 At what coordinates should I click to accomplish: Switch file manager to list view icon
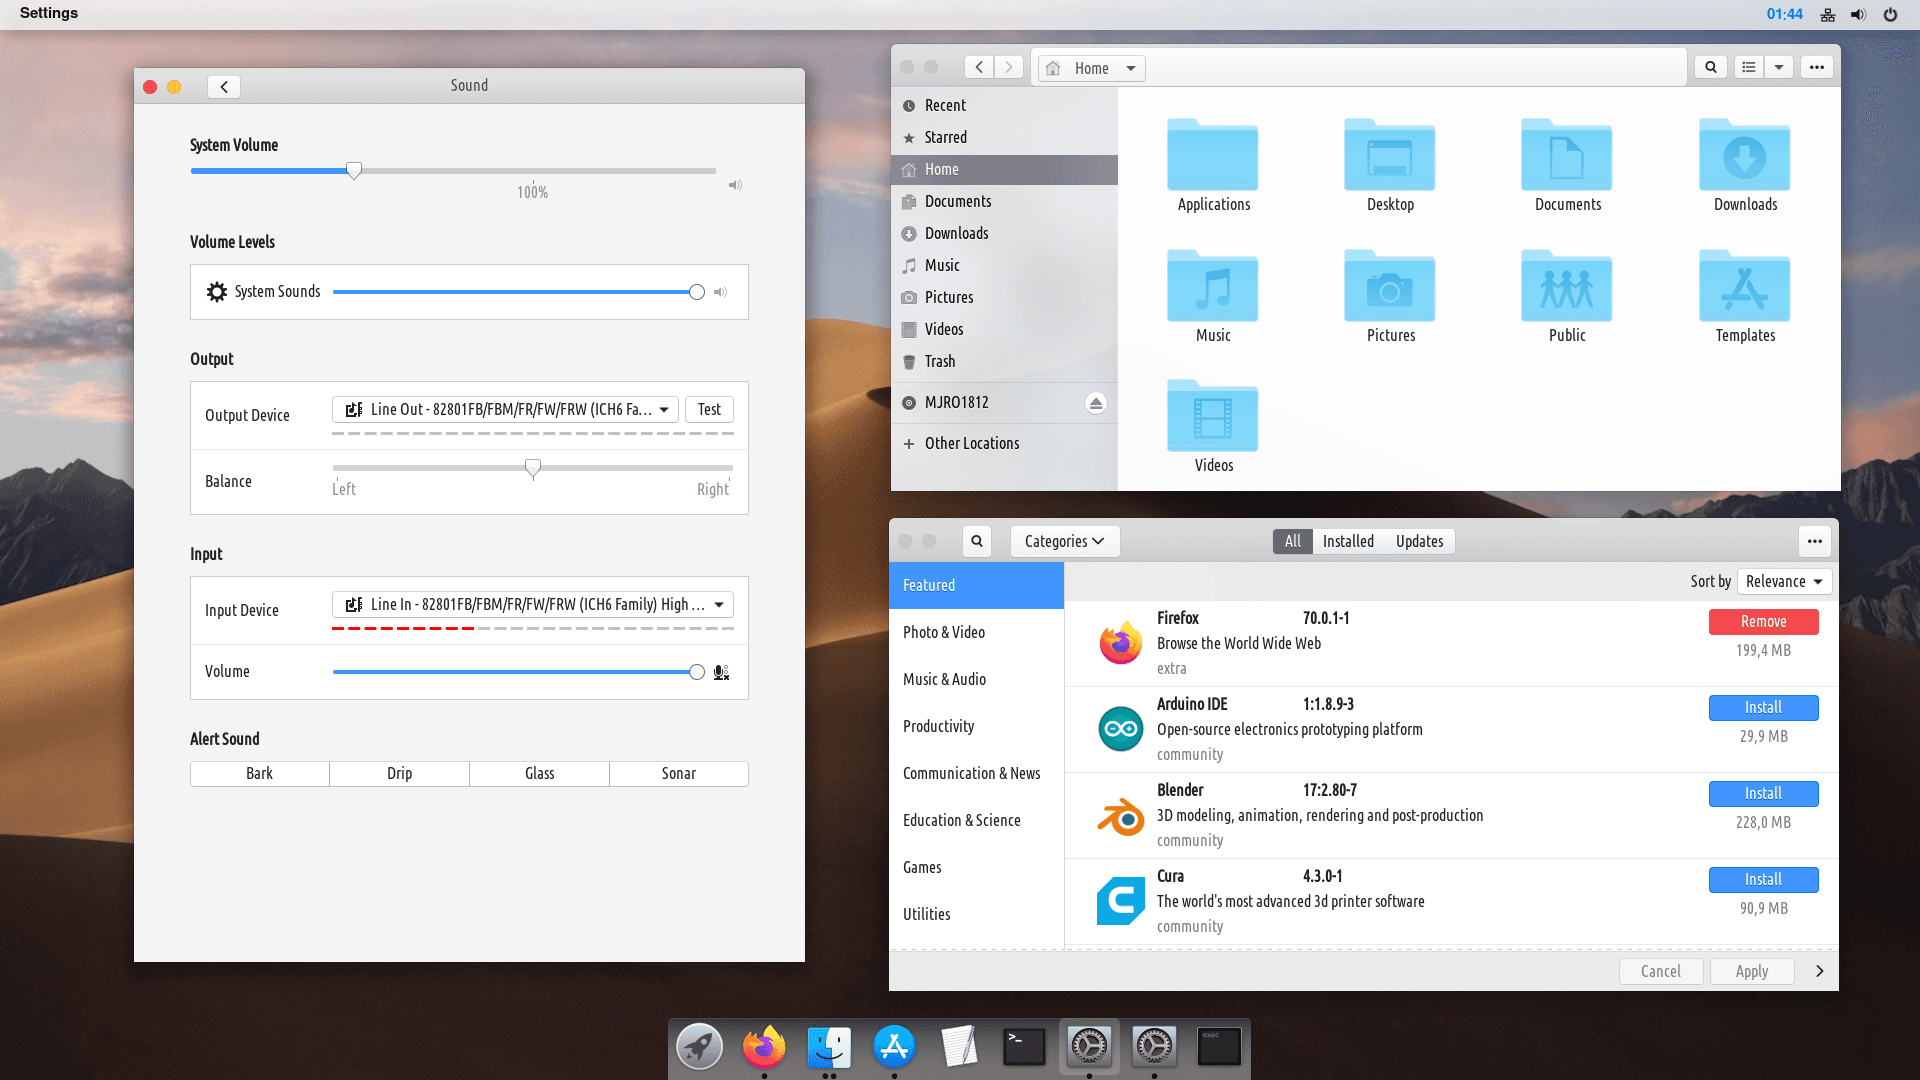tap(1749, 67)
